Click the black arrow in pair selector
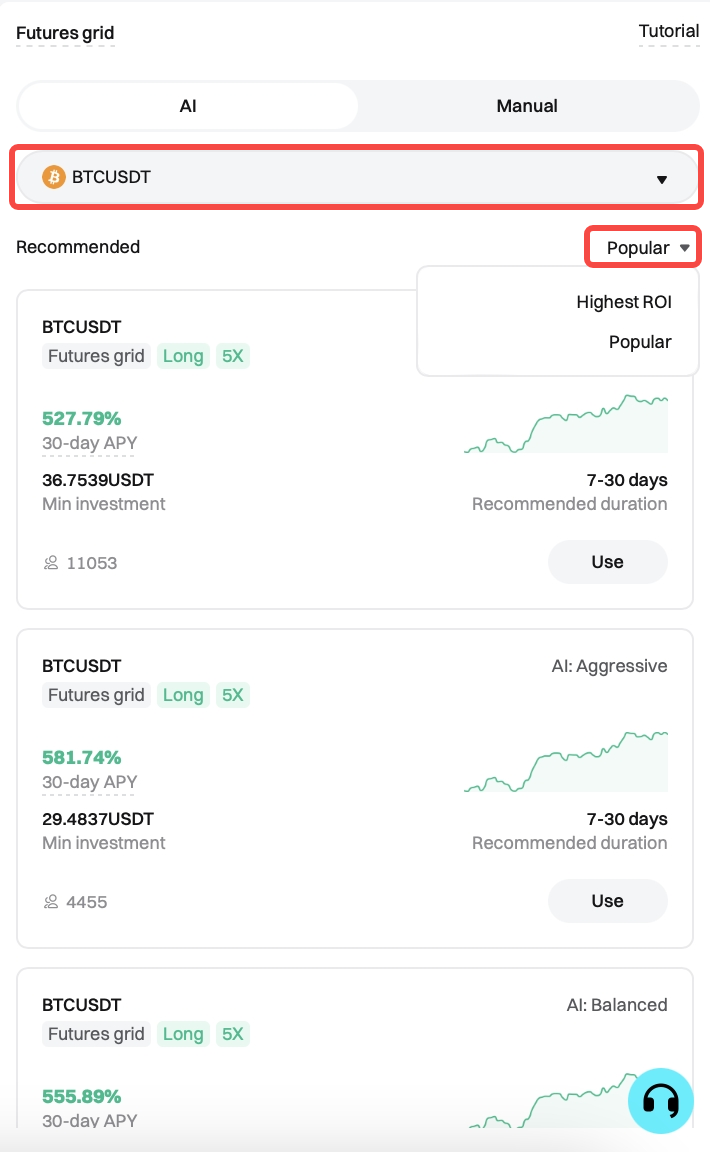710x1152 pixels. [661, 180]
